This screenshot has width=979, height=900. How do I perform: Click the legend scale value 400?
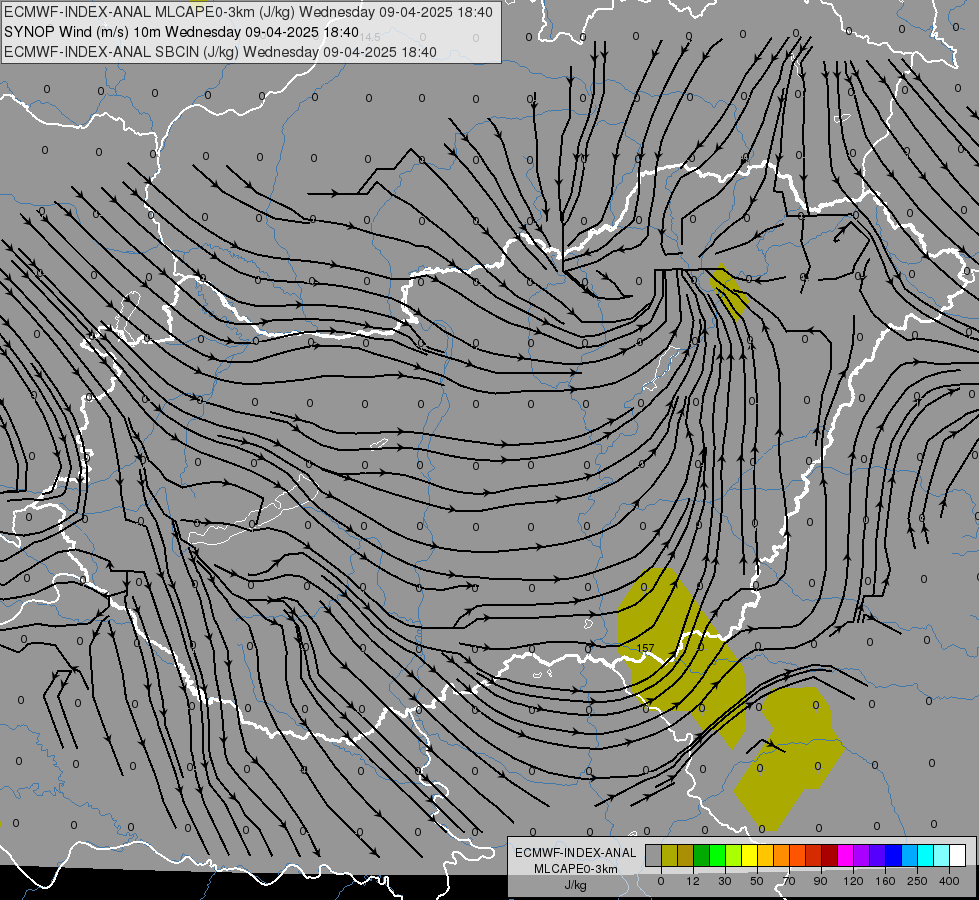point(949,881)
